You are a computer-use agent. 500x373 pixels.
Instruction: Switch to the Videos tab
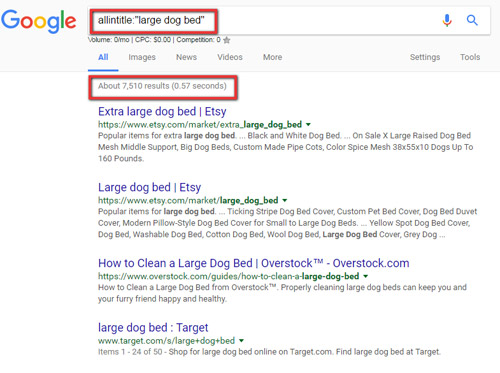(x=230, y=57)
